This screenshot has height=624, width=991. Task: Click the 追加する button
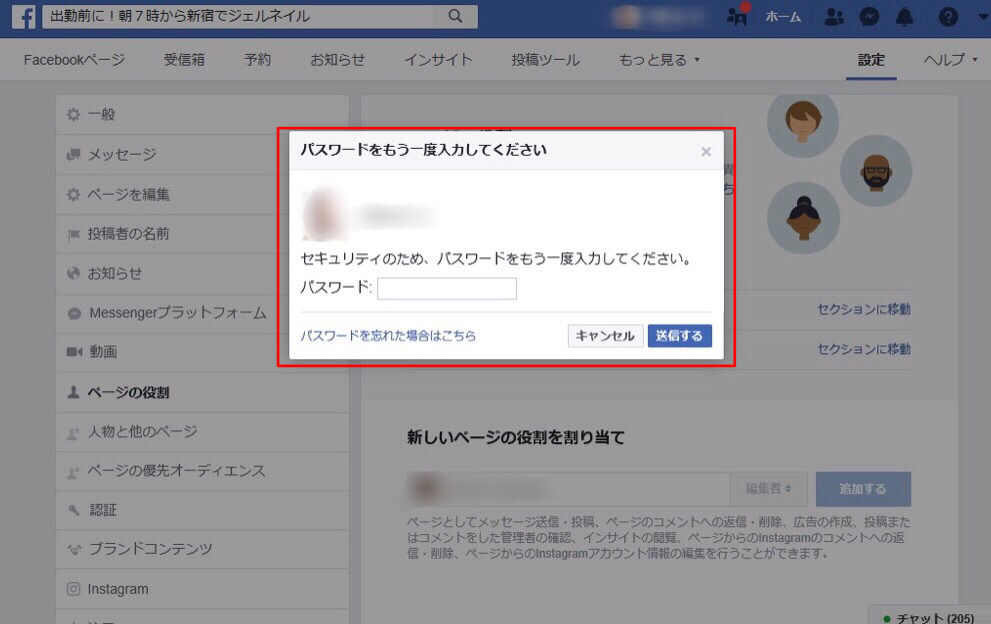[x=863, y=488]
